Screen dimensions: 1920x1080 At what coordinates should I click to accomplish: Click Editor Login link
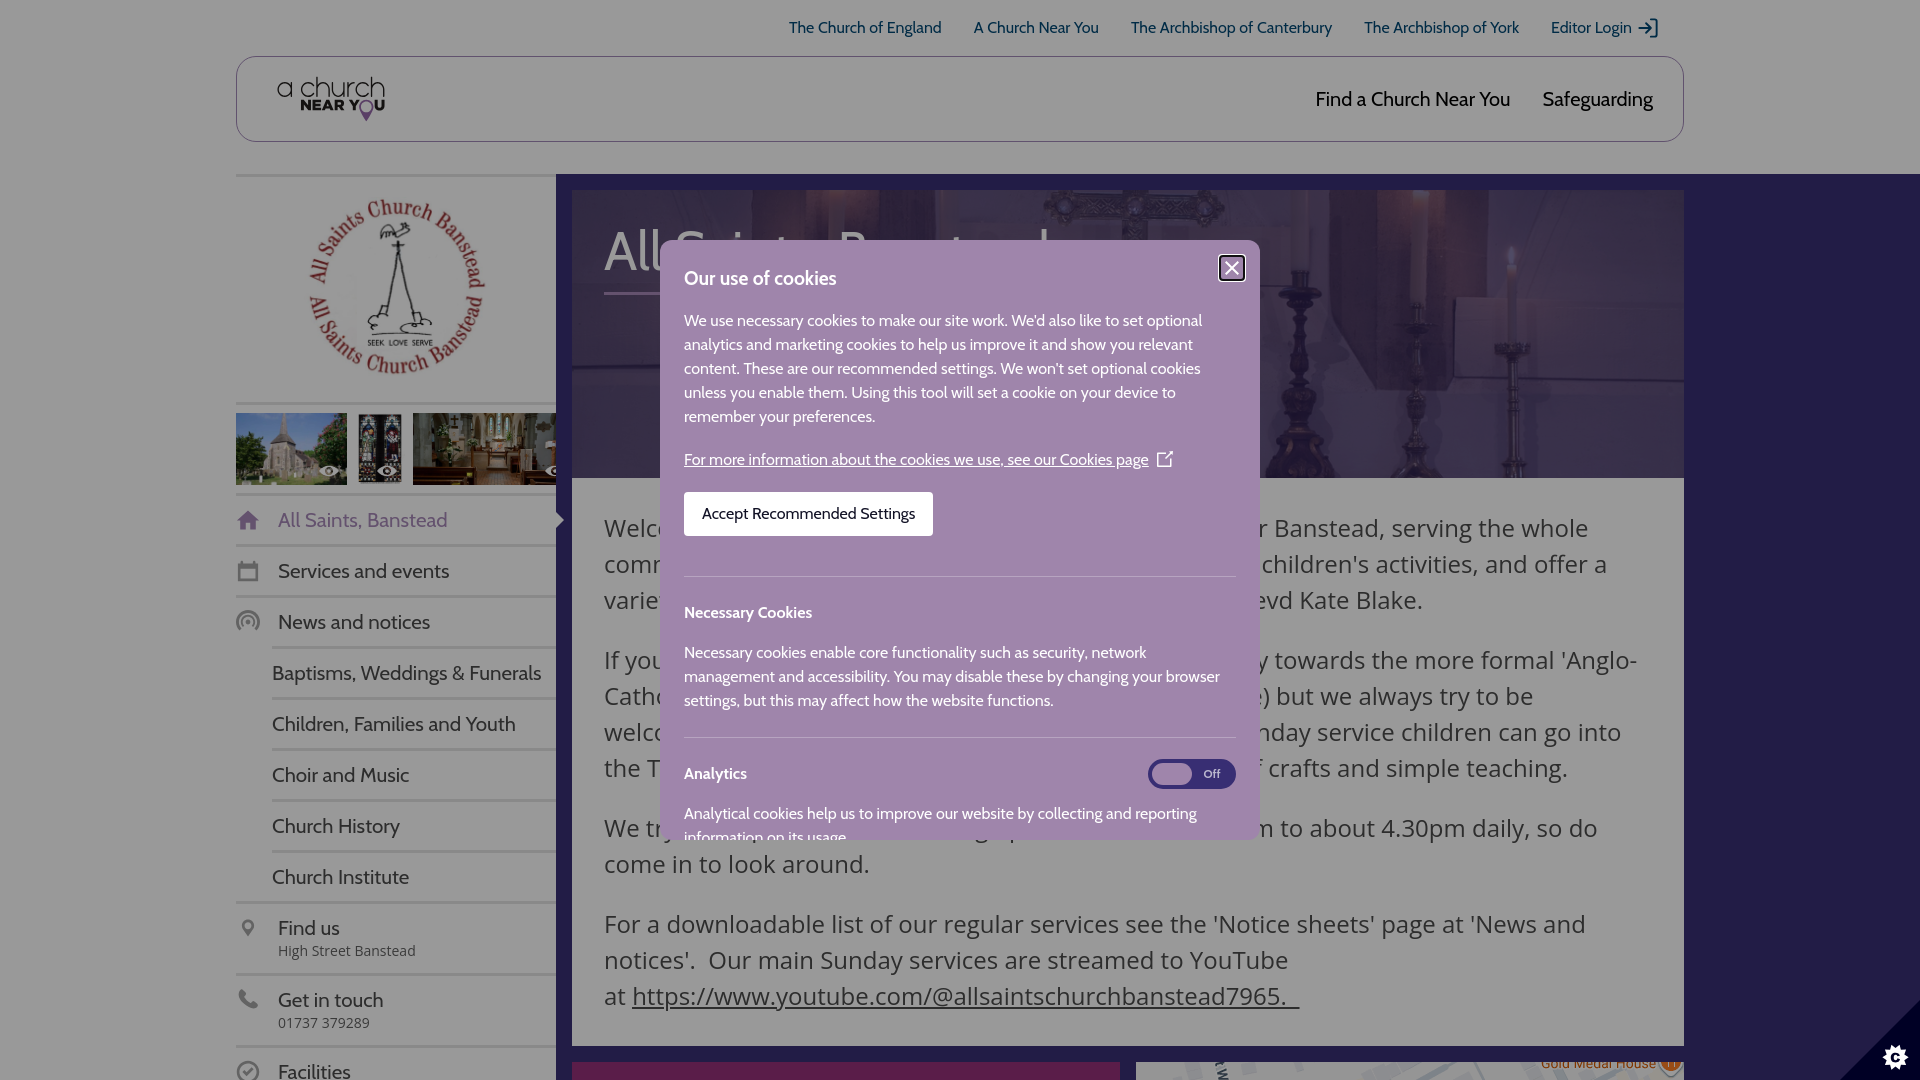point(1591,28)
